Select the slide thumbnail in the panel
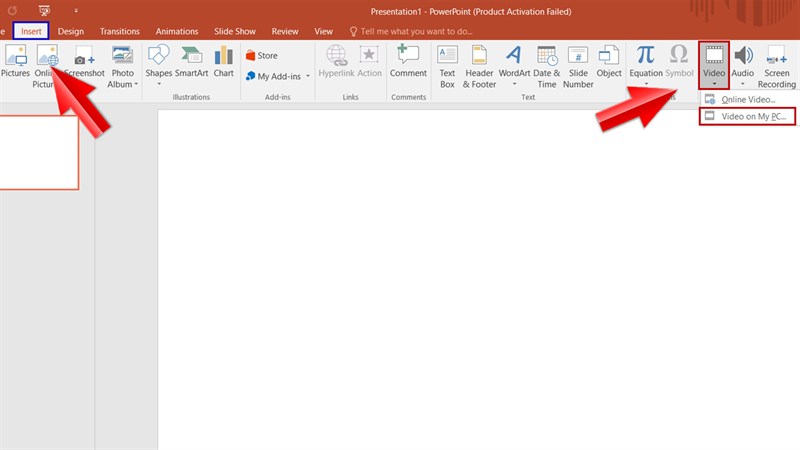The height and width of the screenshot is (450, 800). (x=39, y=153)
